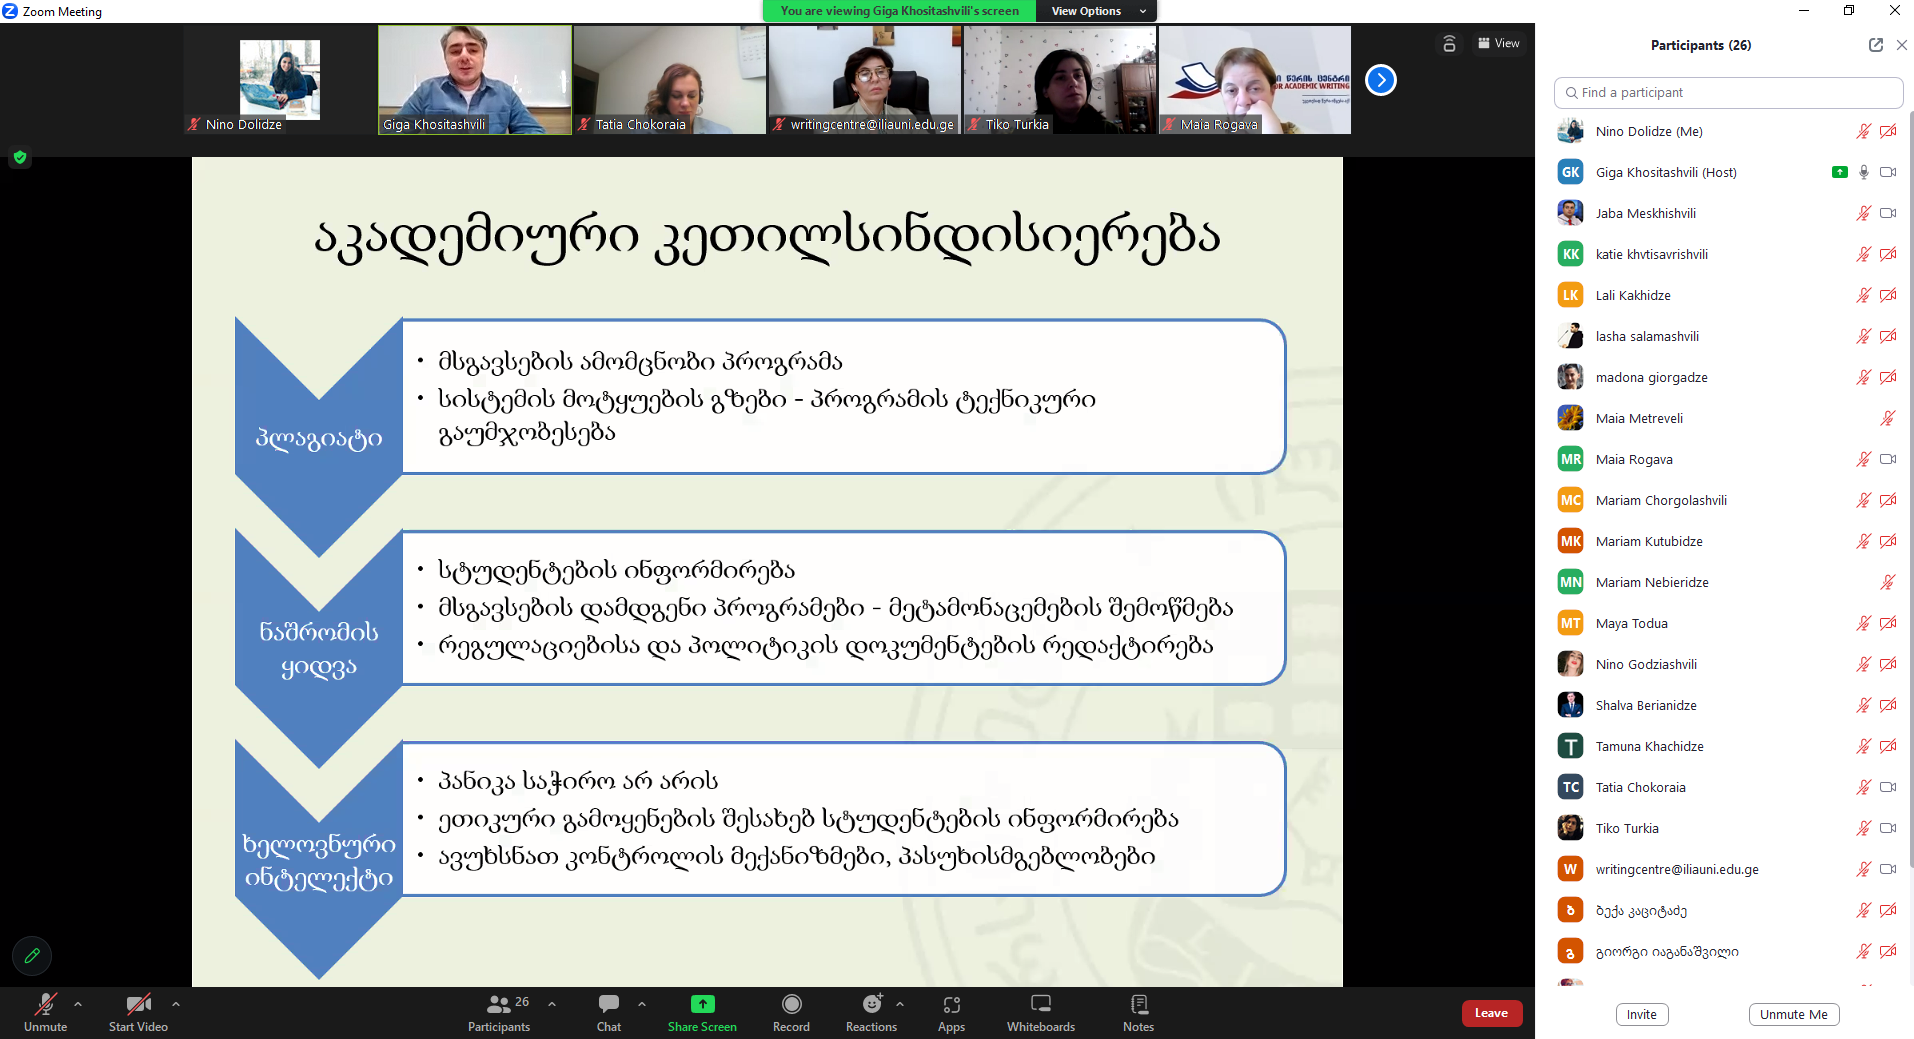The height and width of the screenshot is (1039, 1914).
Task: Expand the arrow next to Reactions
Action: (x=900, y=1004)
